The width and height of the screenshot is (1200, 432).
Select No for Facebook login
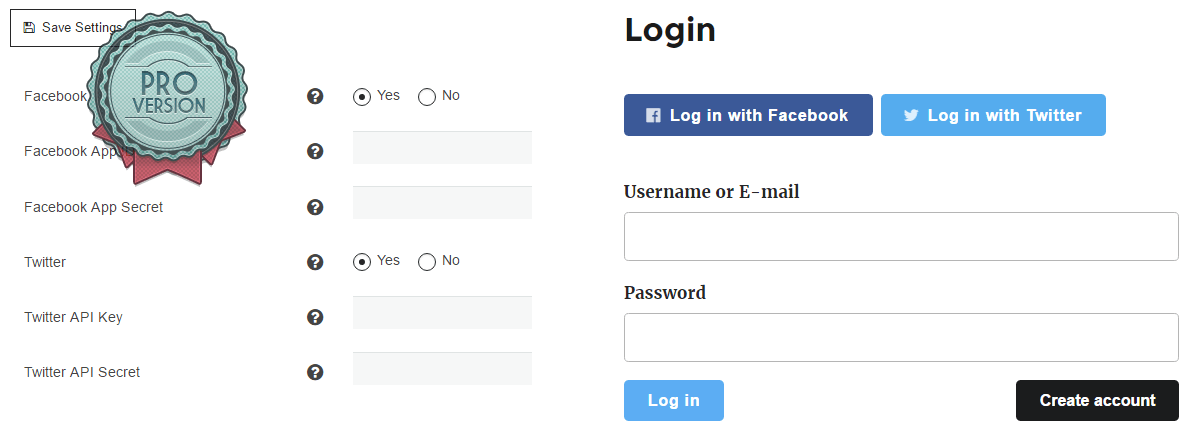427,97
